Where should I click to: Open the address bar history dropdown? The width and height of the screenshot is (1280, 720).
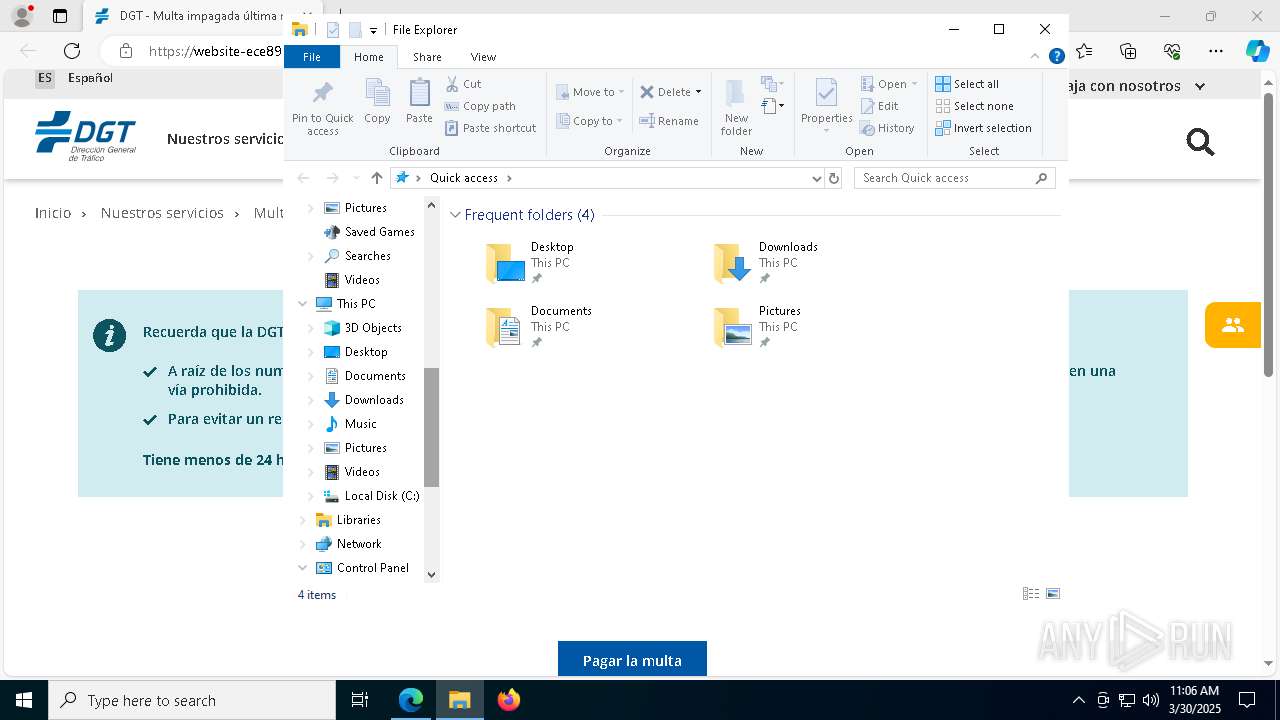point(817,178)
